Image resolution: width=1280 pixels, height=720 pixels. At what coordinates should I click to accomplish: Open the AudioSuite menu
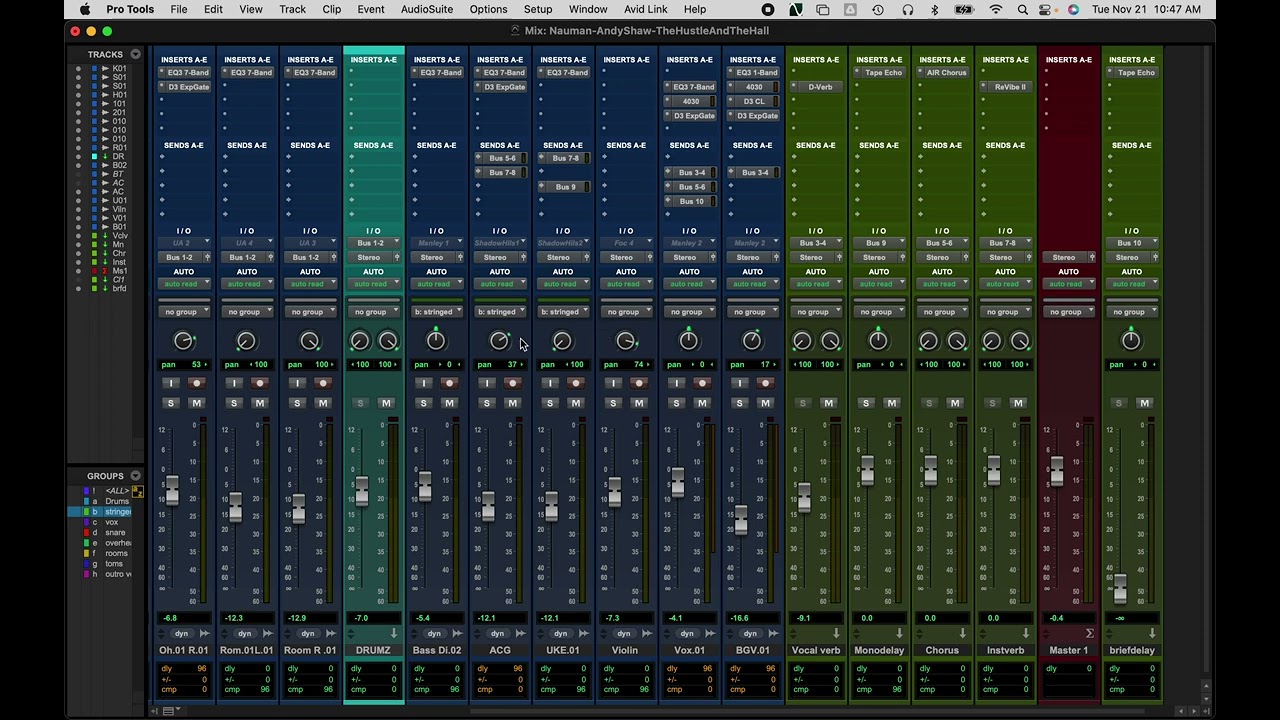tap(427, 9)
